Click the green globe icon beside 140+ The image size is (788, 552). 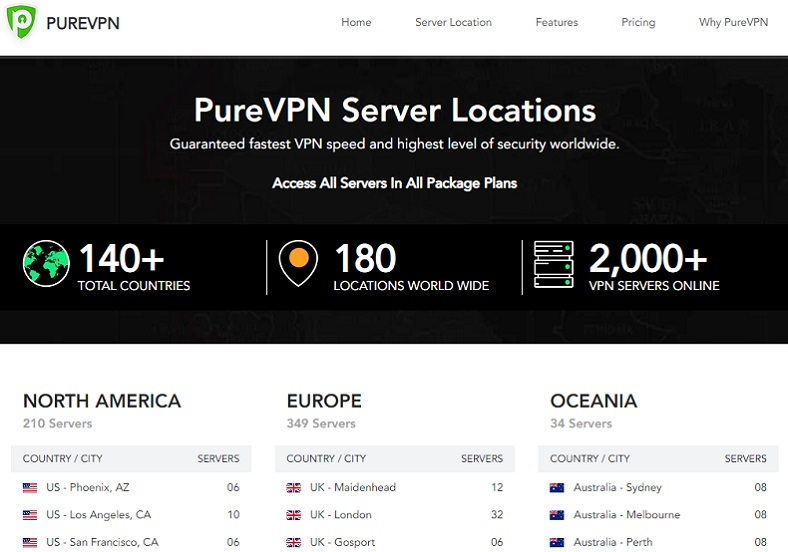click(x=46, y=263)
